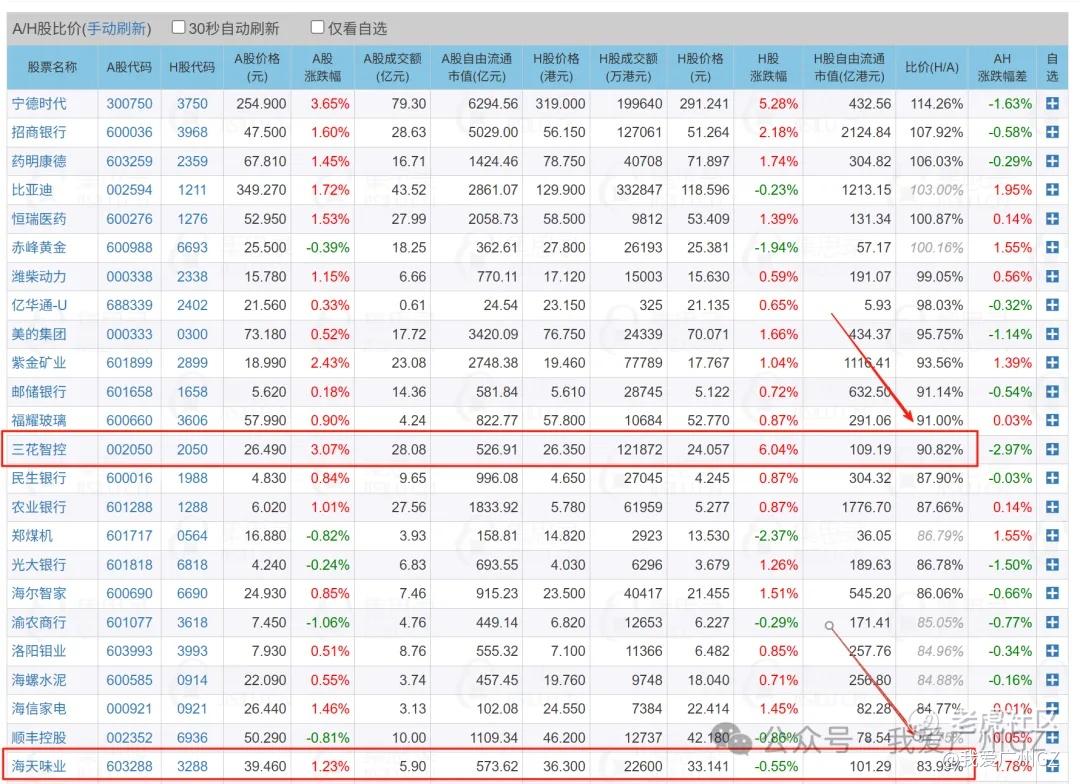Open A-share code 601658 link
Viewport: 1080px width, 784px height.
click(129, 392)
